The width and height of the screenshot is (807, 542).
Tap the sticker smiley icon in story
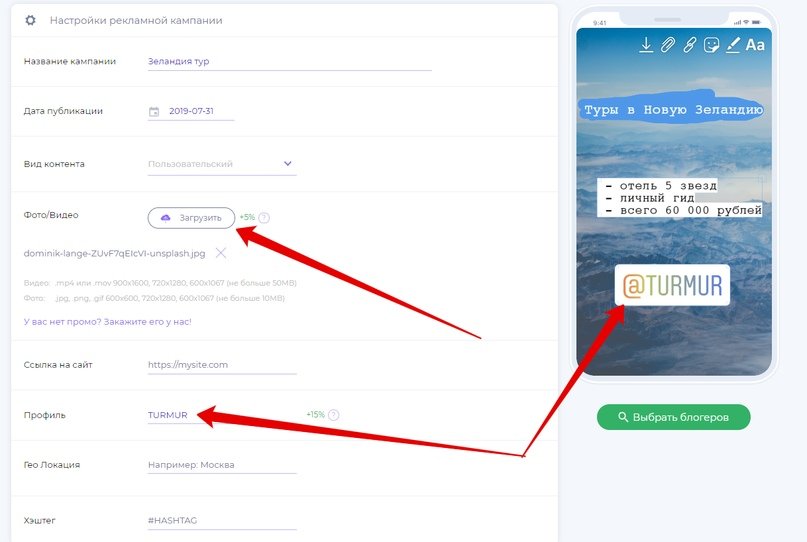coord(711,45)
